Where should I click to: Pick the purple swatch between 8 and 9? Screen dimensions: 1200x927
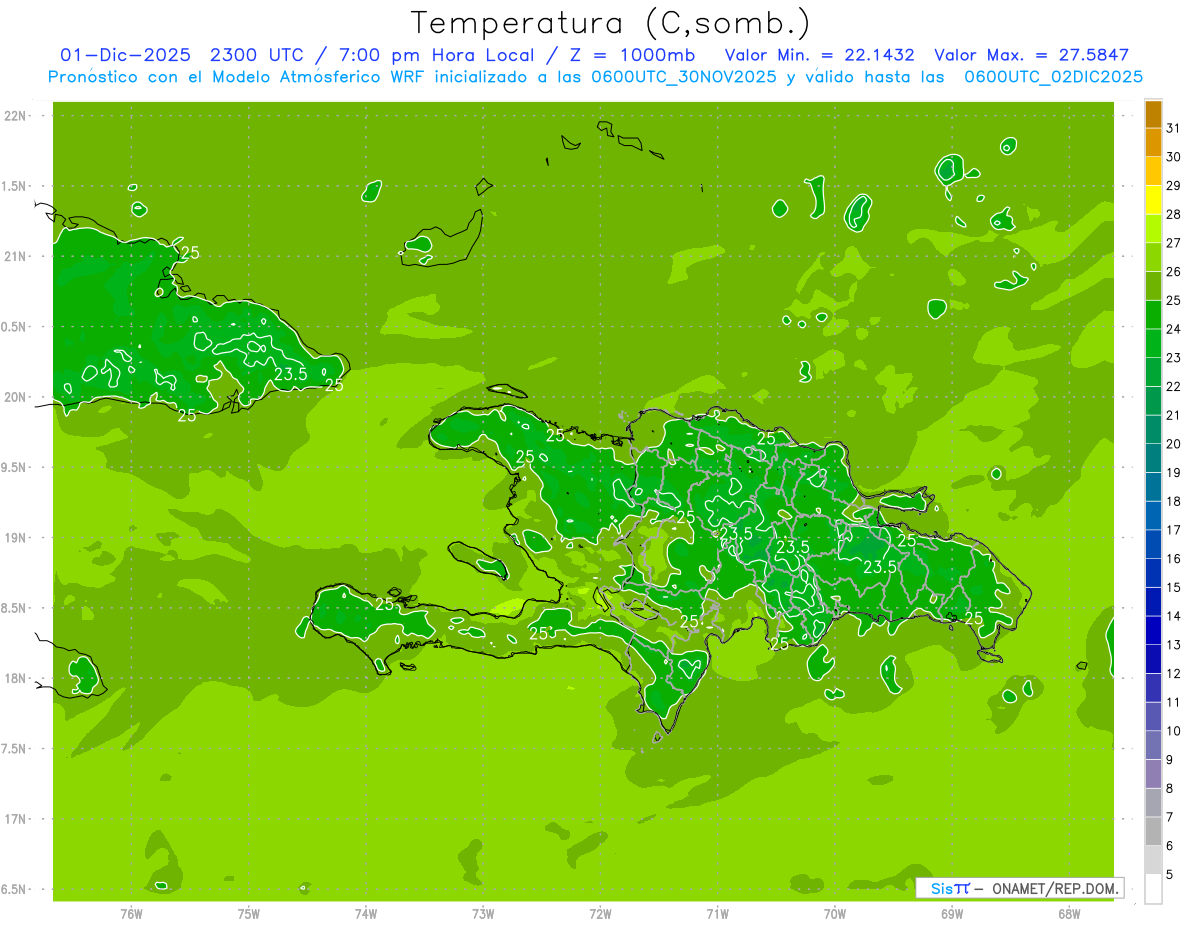click(1153, 774)
